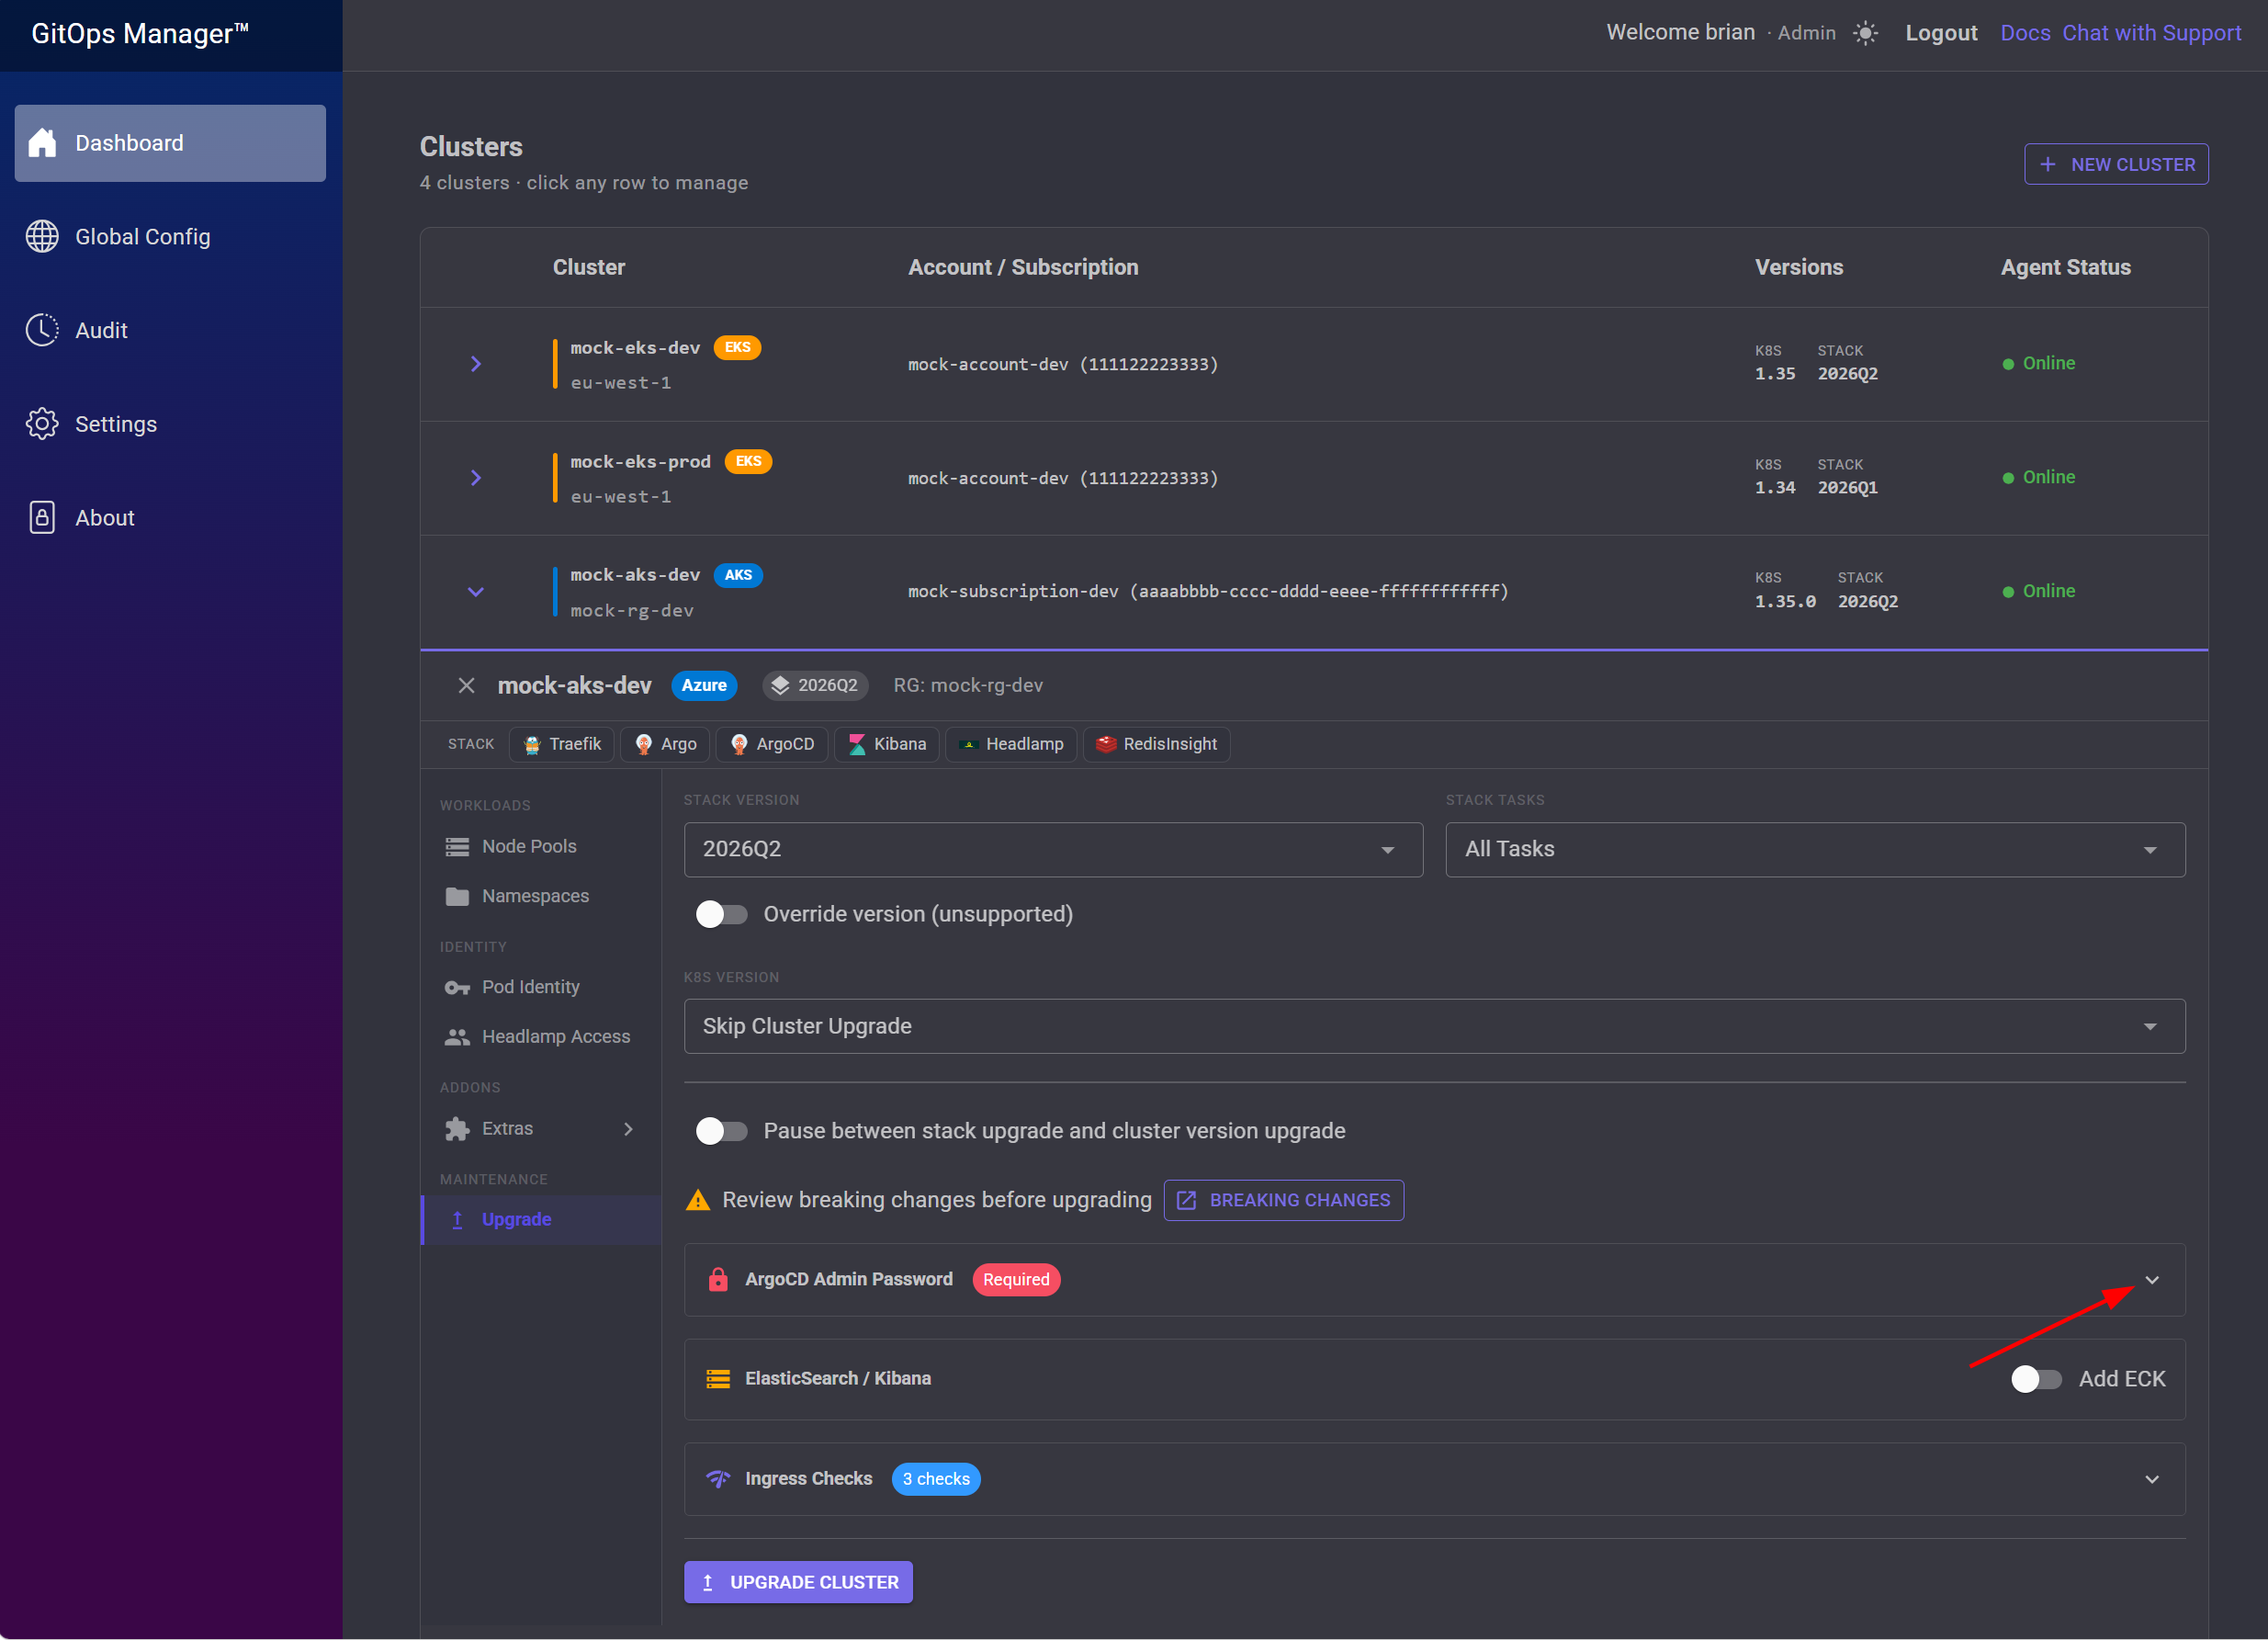Open the ArgoCD stack chip

(x=772, y=744)
